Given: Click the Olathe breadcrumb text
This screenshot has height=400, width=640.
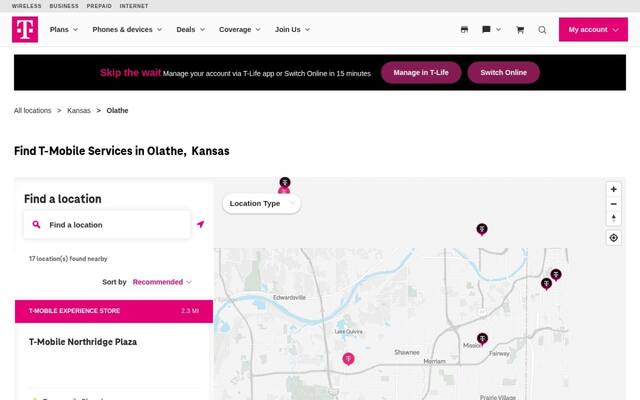Looking at the screenshot, I should coord(117,111).
